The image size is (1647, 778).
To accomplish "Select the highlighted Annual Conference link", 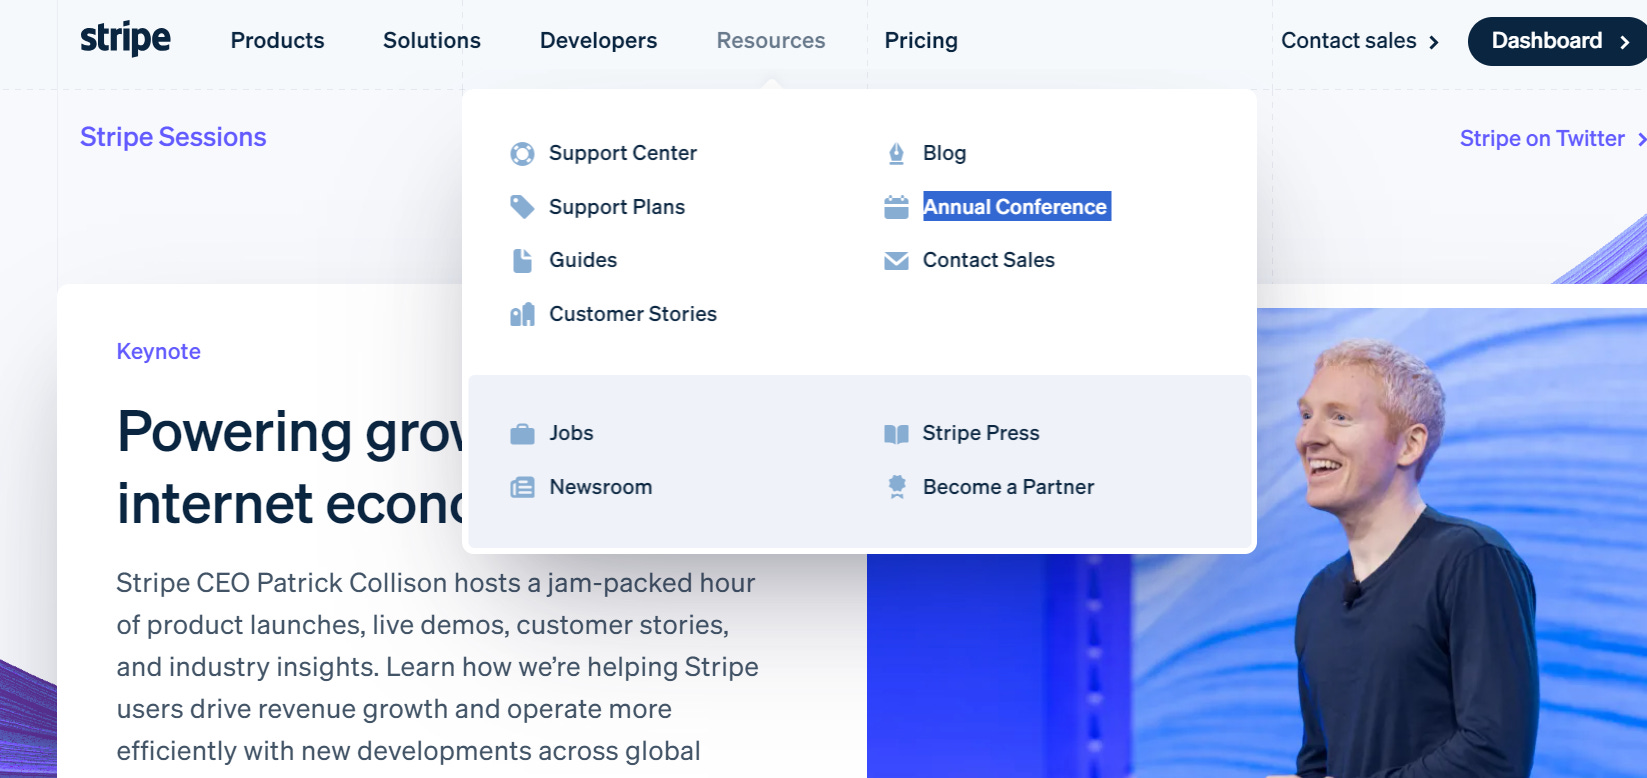I will [1016, 206].
